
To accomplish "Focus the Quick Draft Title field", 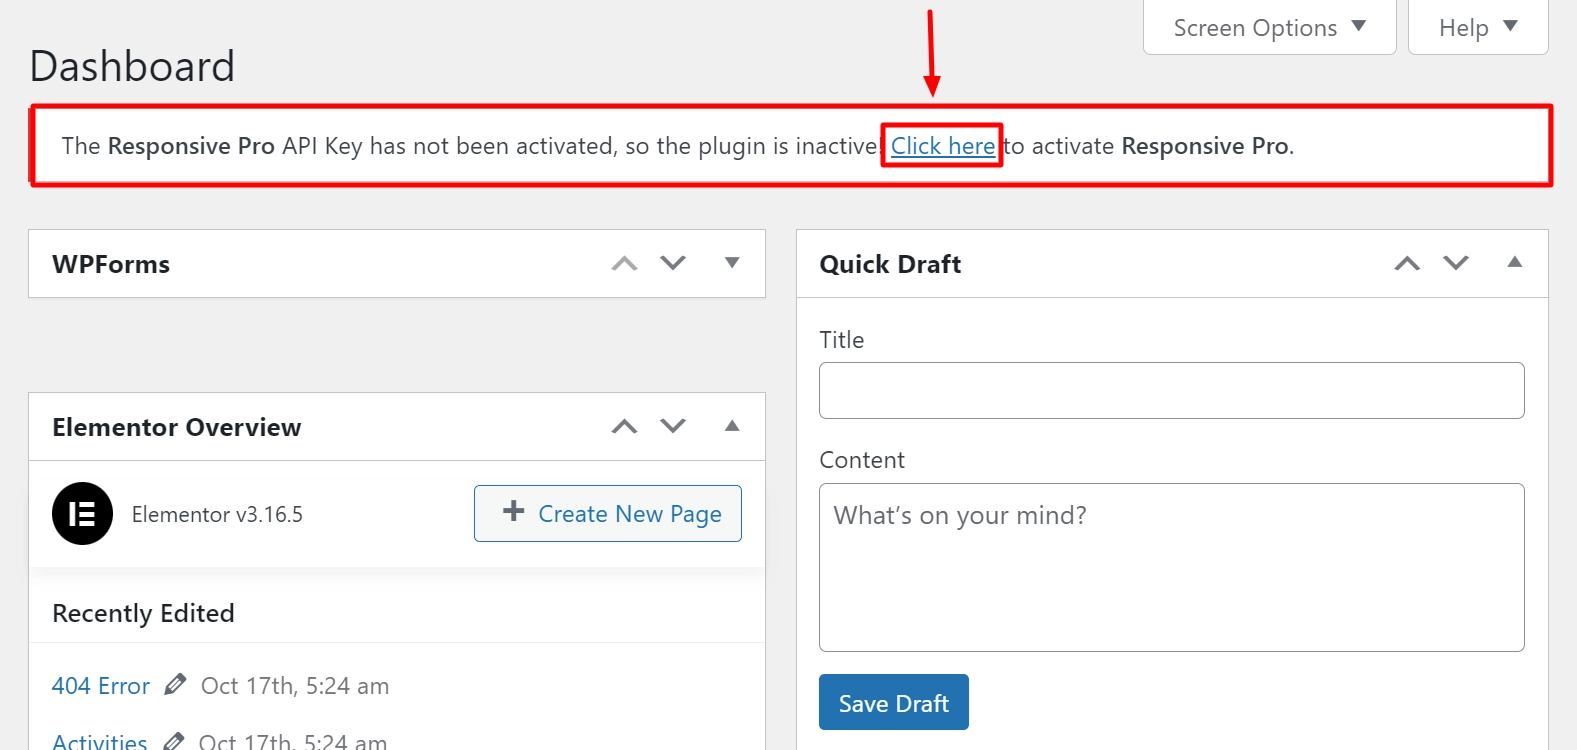I will (1171, 390).
